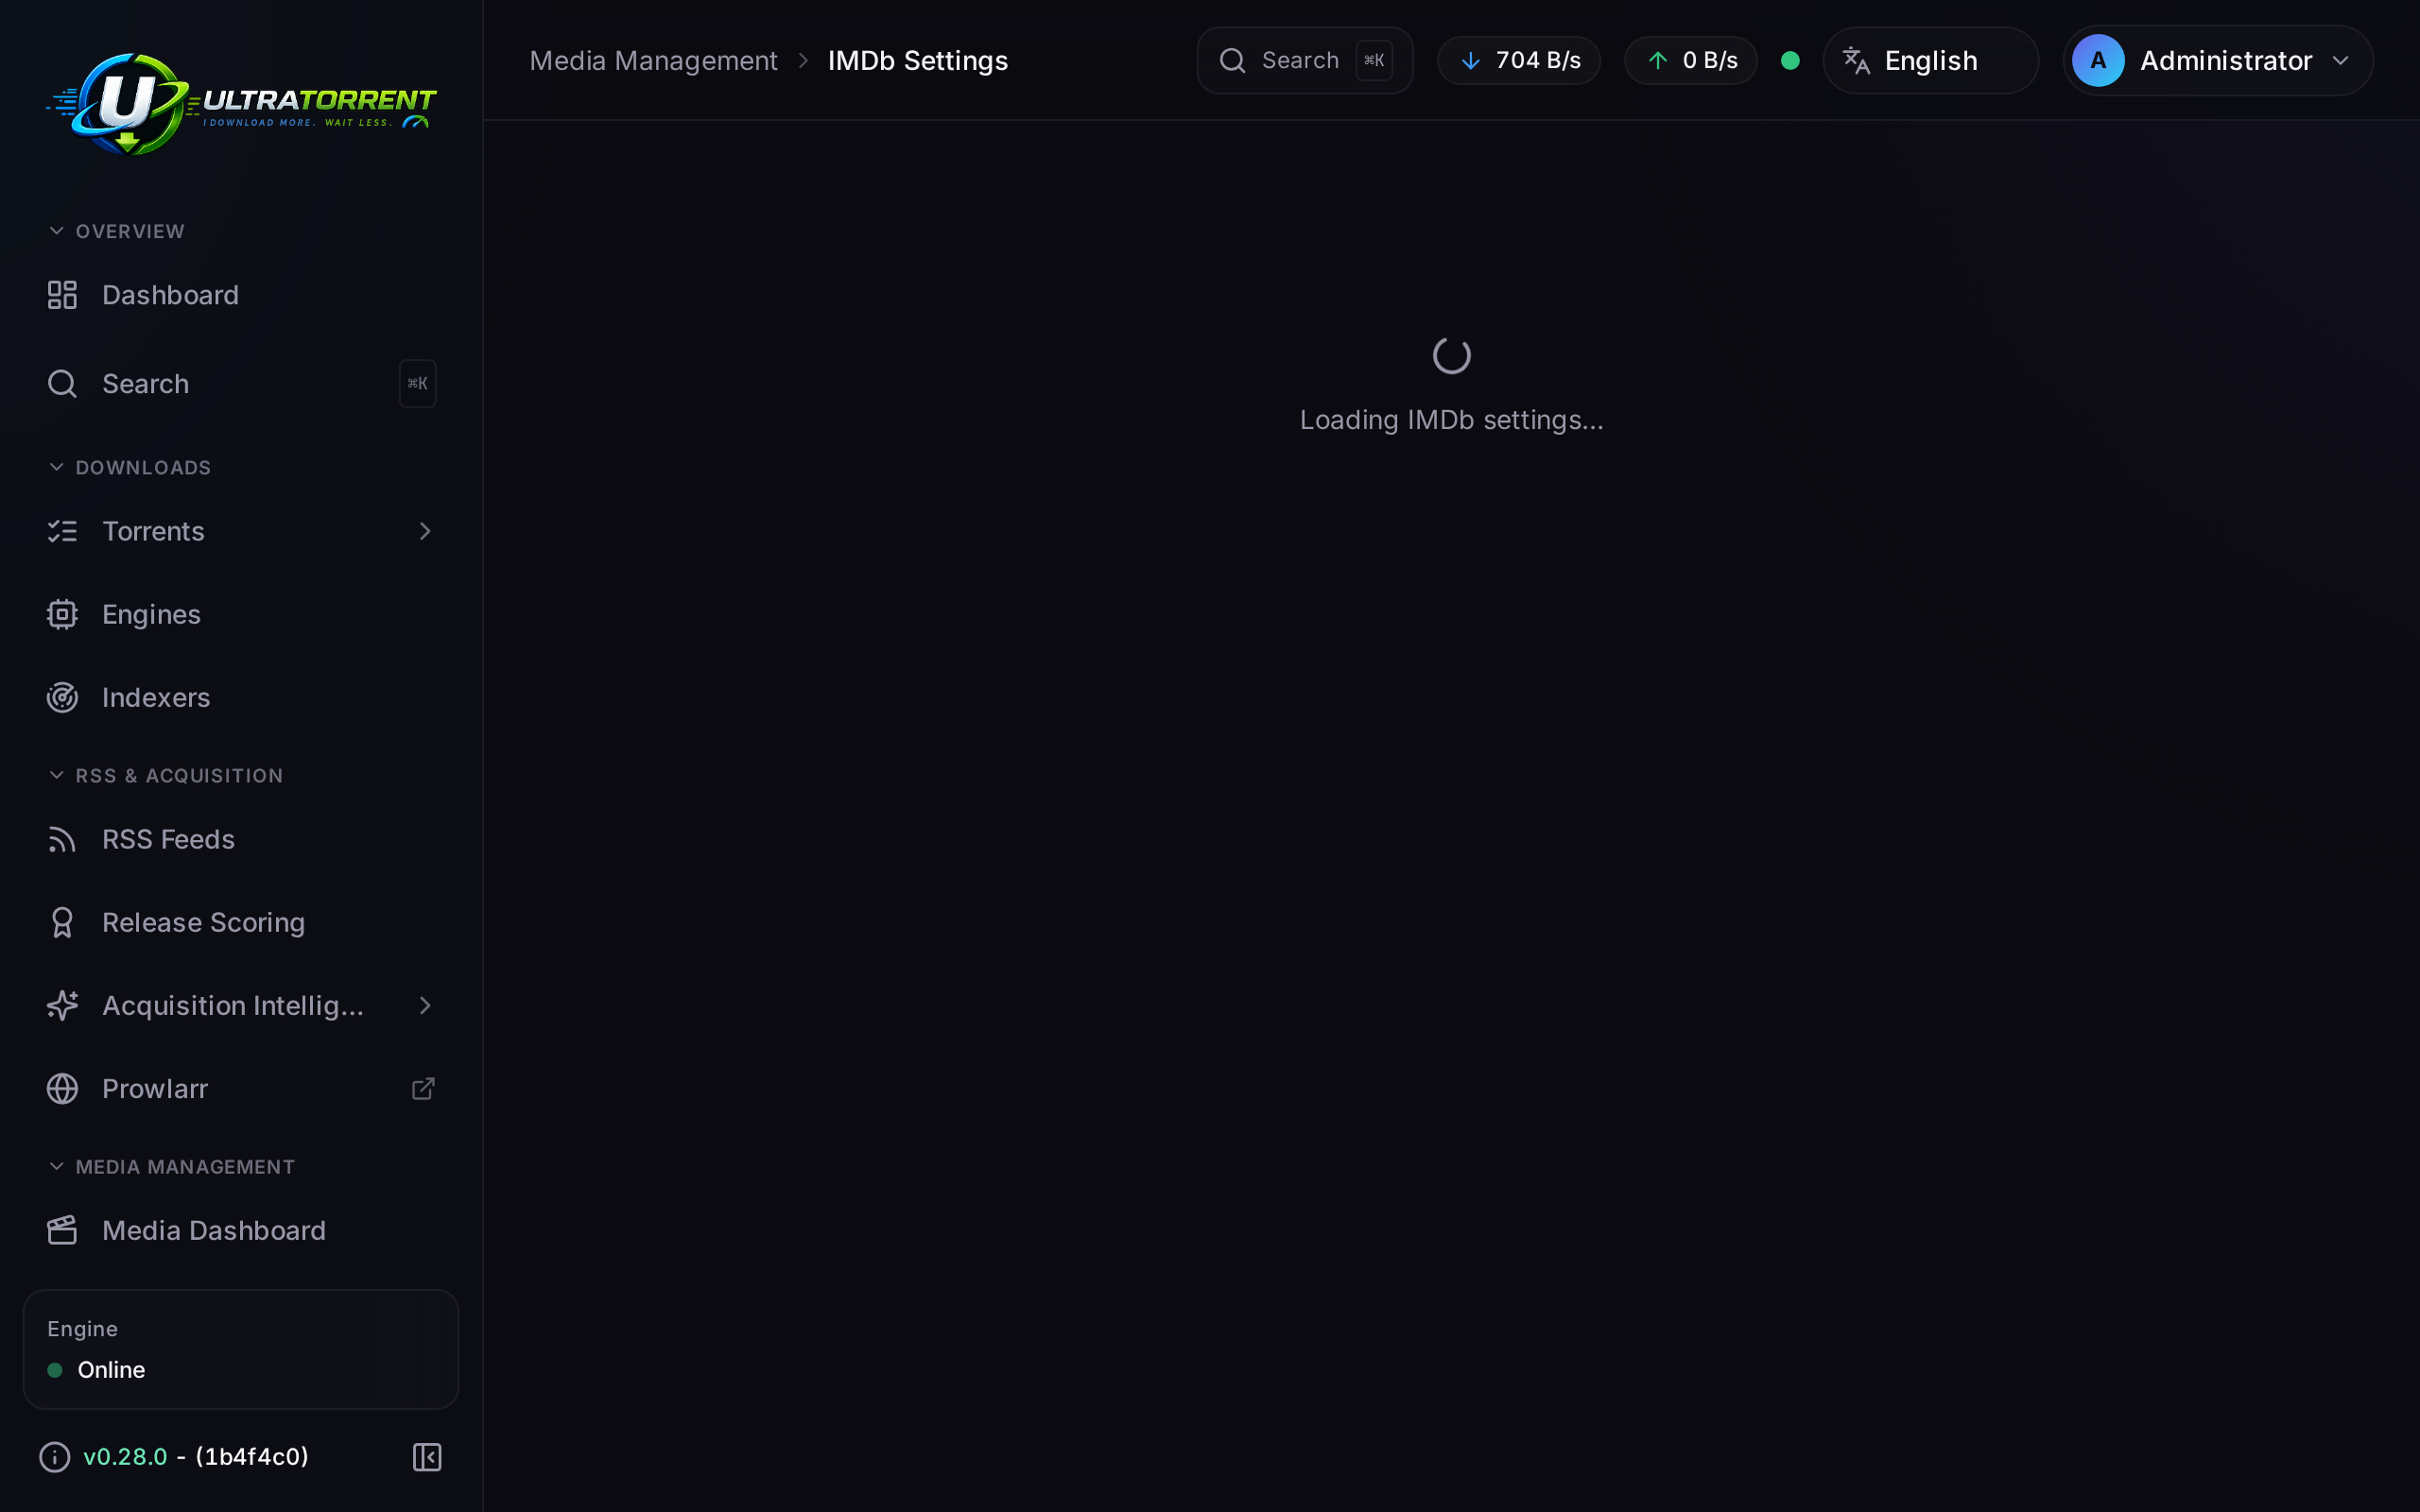Navigate to Indexers
The image size is (2420, 1512).
[x=241, y=697]
